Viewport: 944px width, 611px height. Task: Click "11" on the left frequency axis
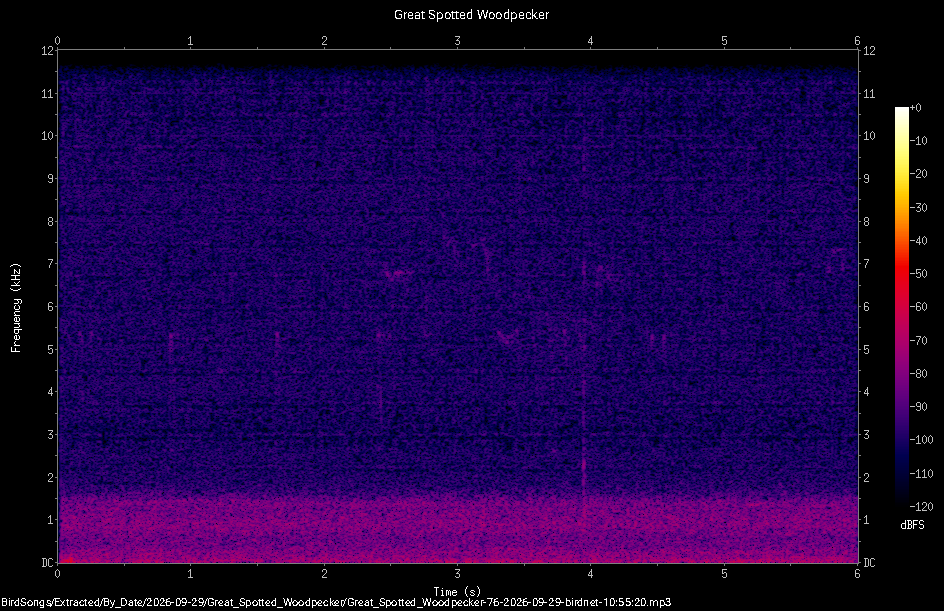48,93
